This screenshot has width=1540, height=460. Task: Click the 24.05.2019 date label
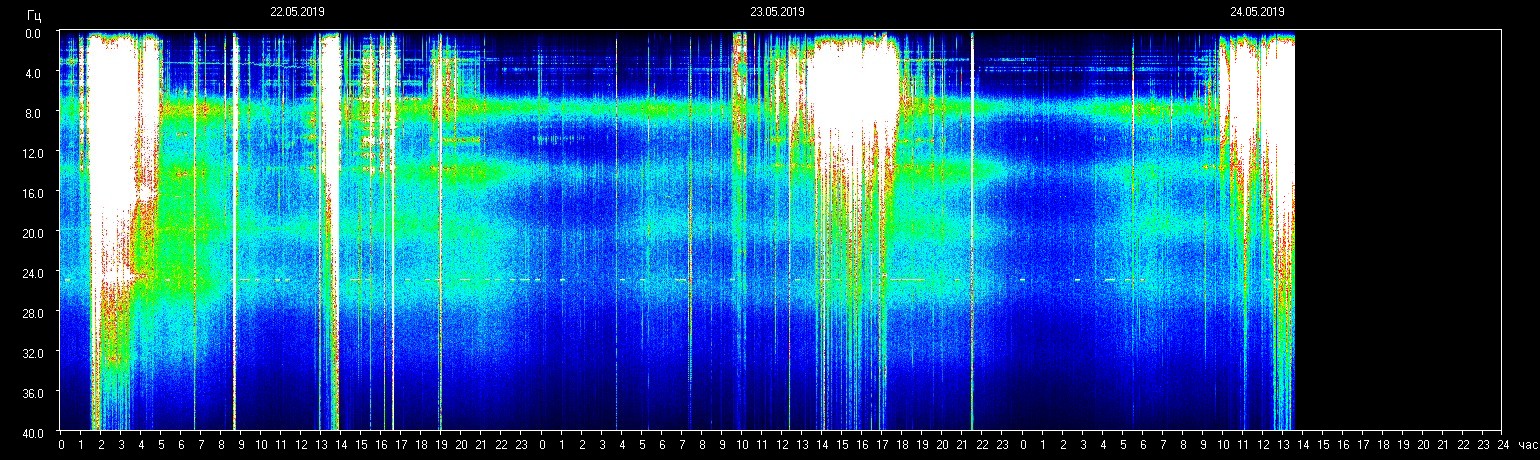tap(1257, 12)
